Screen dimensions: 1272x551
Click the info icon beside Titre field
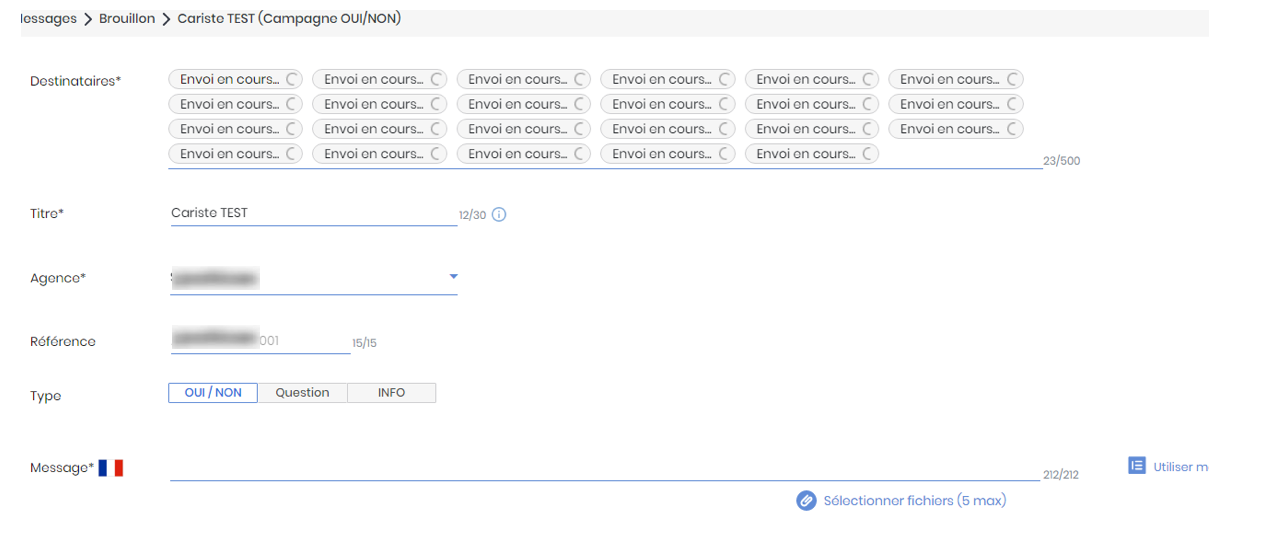point(499,214)
